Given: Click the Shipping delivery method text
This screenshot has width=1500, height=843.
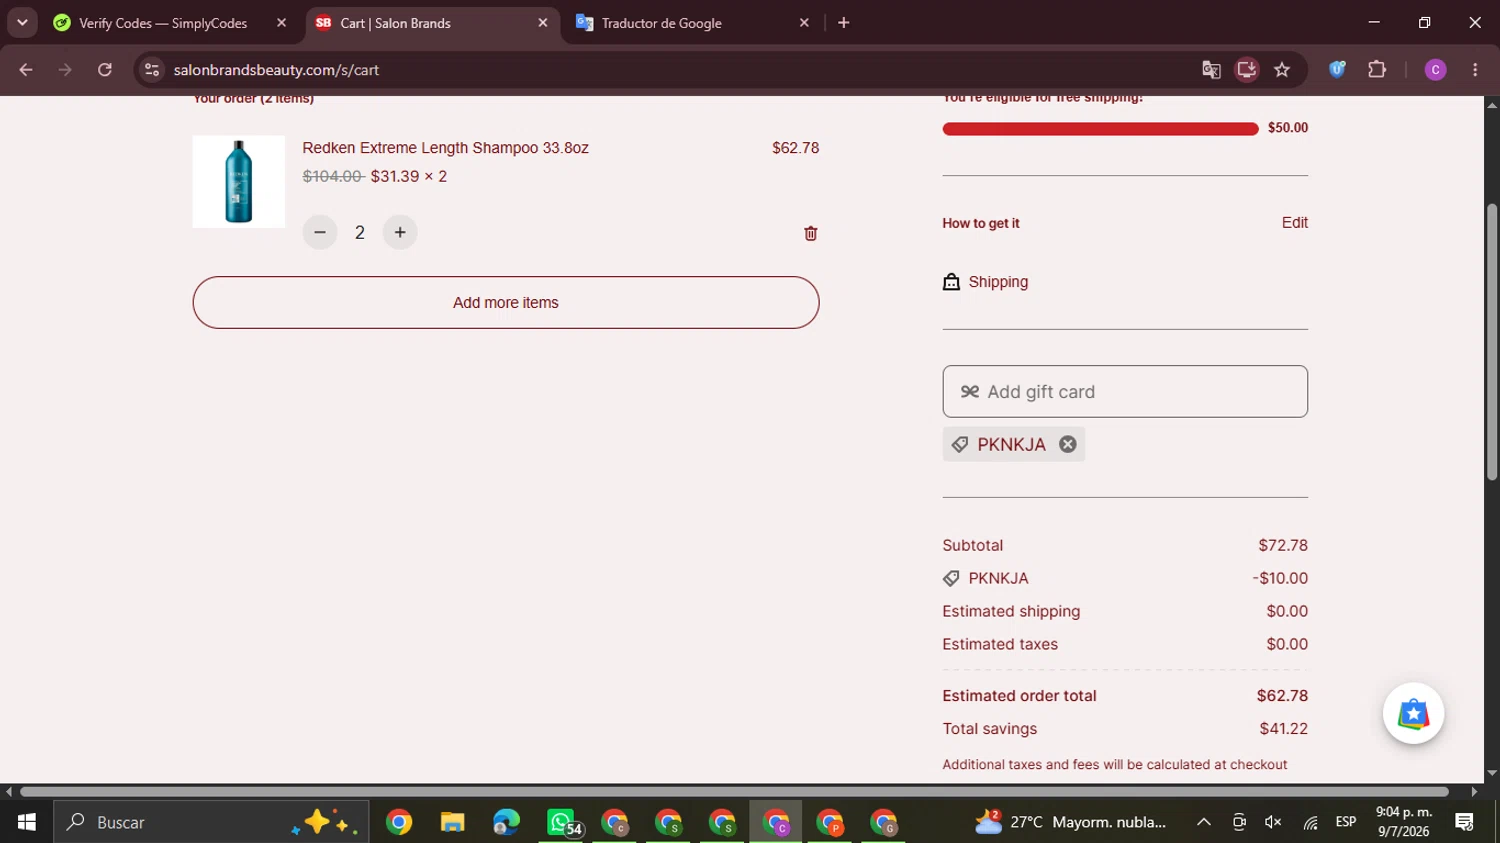Looking at the screenshot, I should pyautogui.click(x=998, y=282).
